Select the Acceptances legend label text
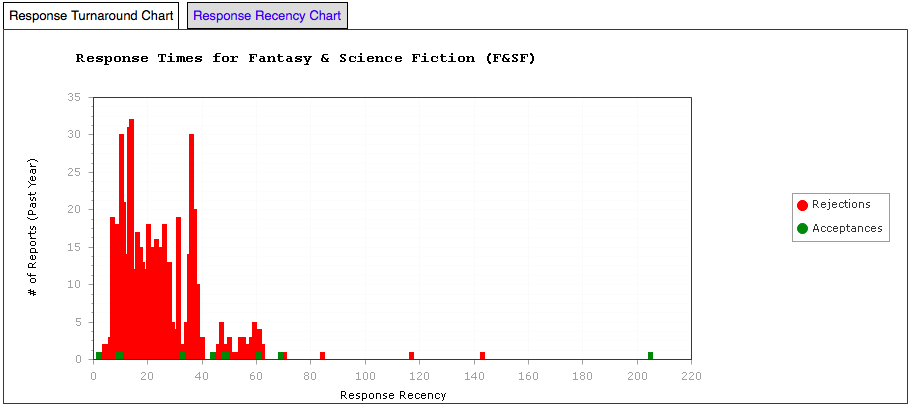The image size is (912, 408). (x=847, y=229)
